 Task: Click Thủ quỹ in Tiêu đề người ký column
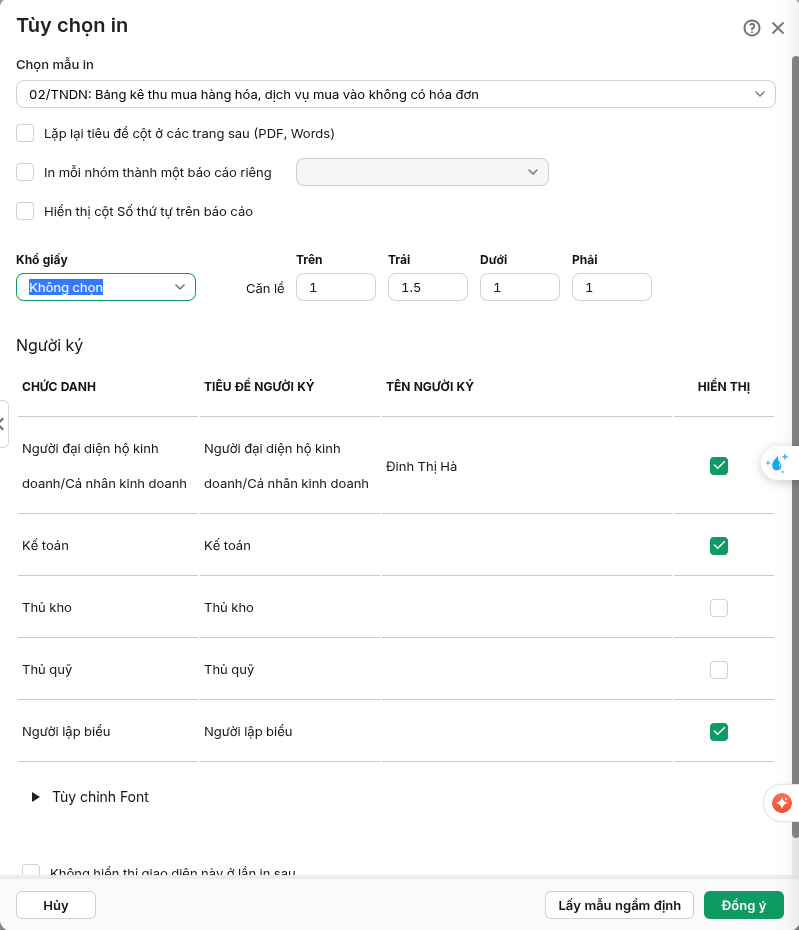(229, 670)
